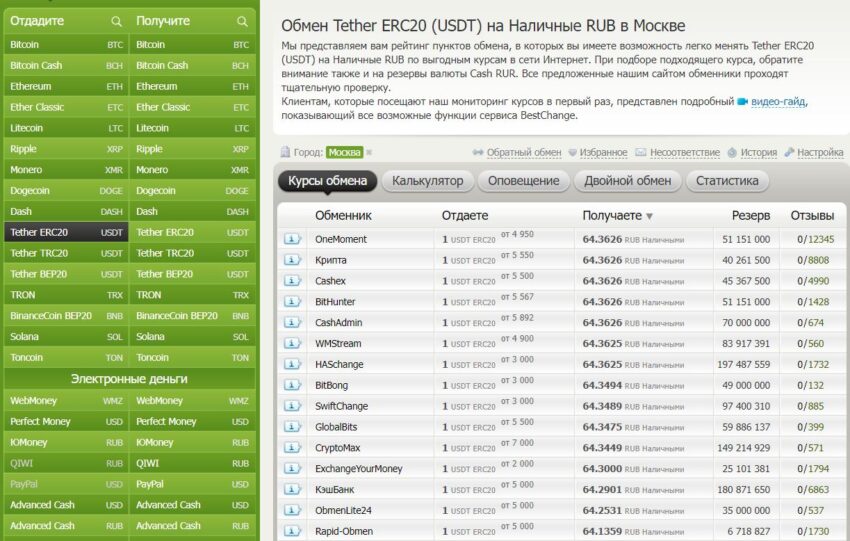Click the ExchangeYourMoney exchanger name
Image resolution: width=850 pixels, height=541 pixels.
point(359,469)
